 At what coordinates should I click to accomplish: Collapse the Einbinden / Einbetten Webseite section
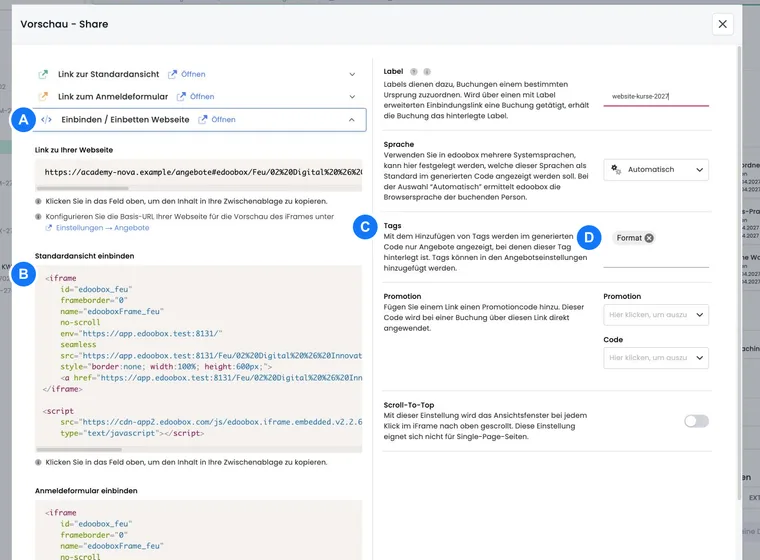coord(351,120)
